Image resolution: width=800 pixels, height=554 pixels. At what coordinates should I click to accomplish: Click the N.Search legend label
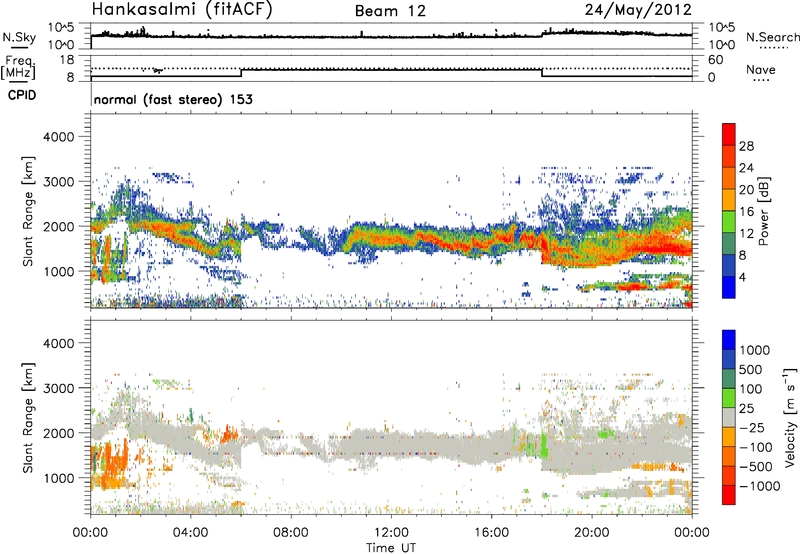tap(772, 37)
